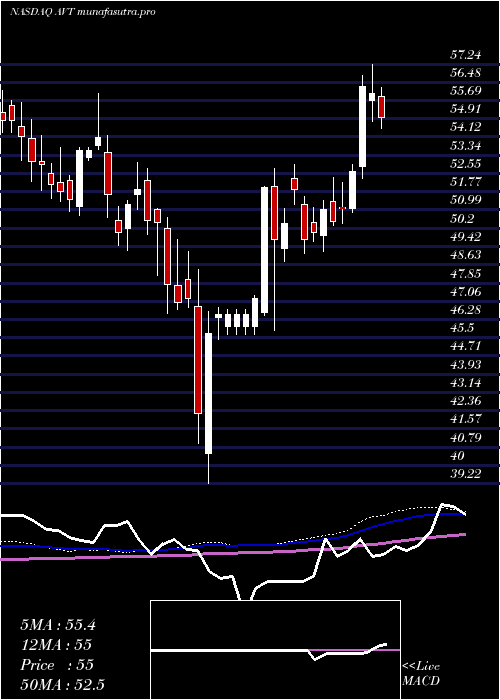Viewport: 500px width, 700px height.
Task: Select the 5MA : 55.4 readout
Action: click(58, 625)
